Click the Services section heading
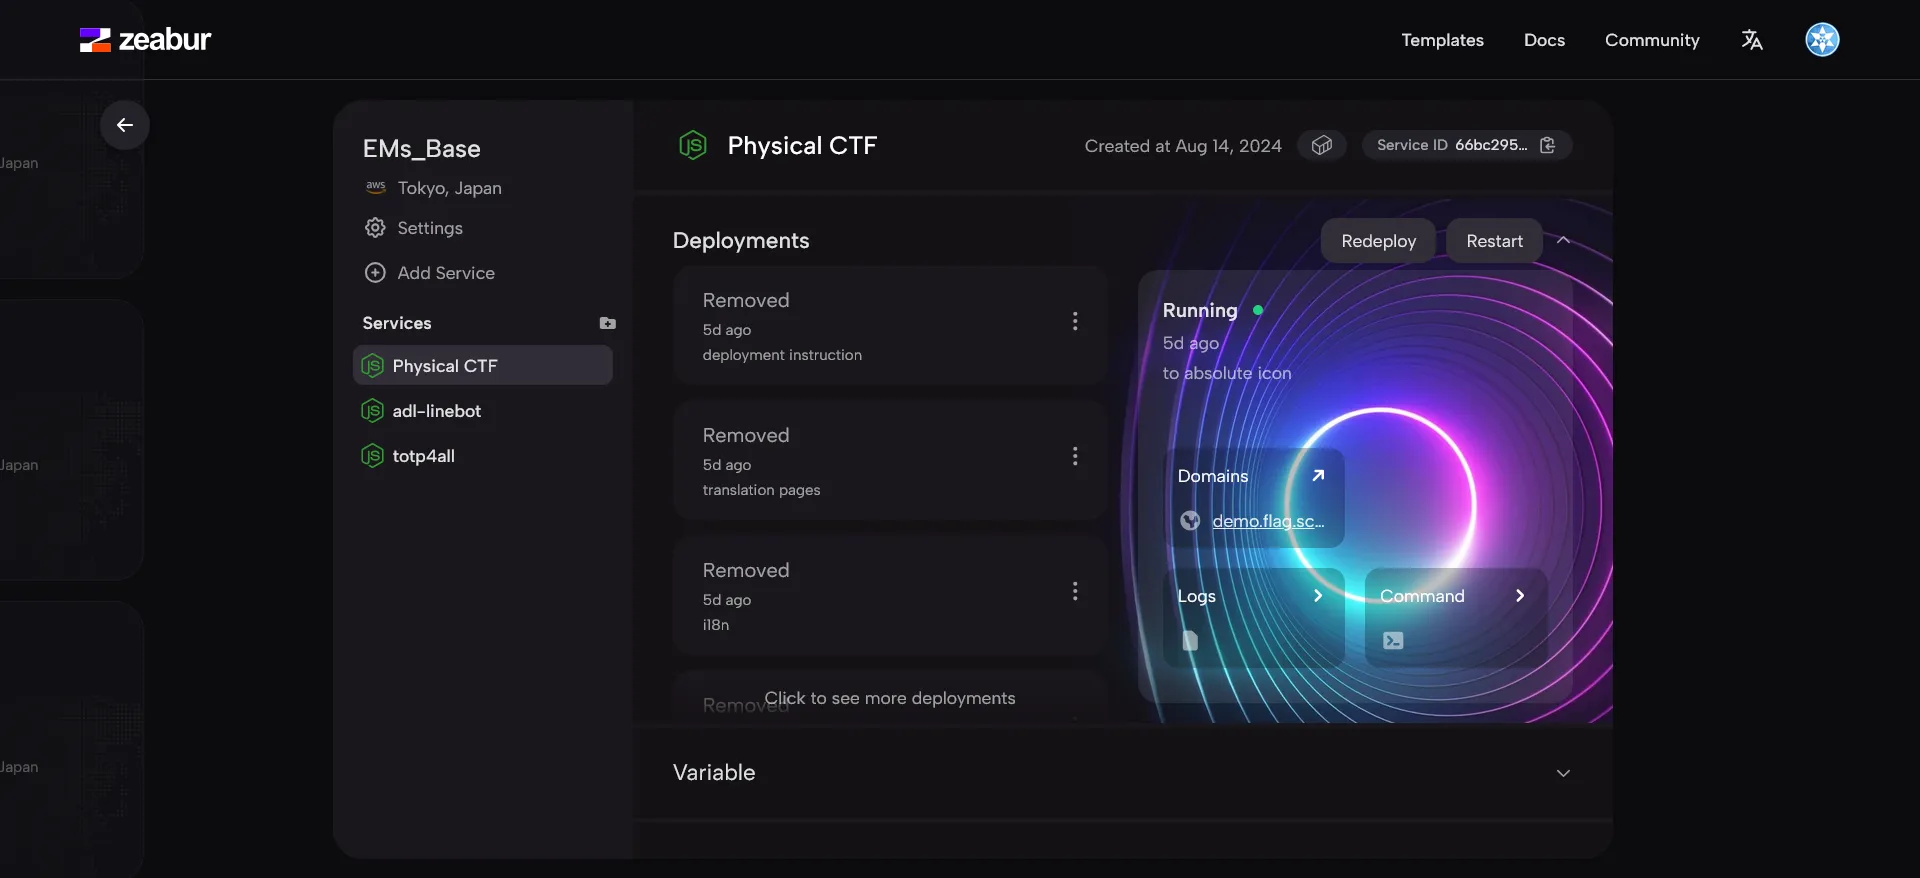The width and height of the screenshot is (1920, 878). tap(397, 323)
